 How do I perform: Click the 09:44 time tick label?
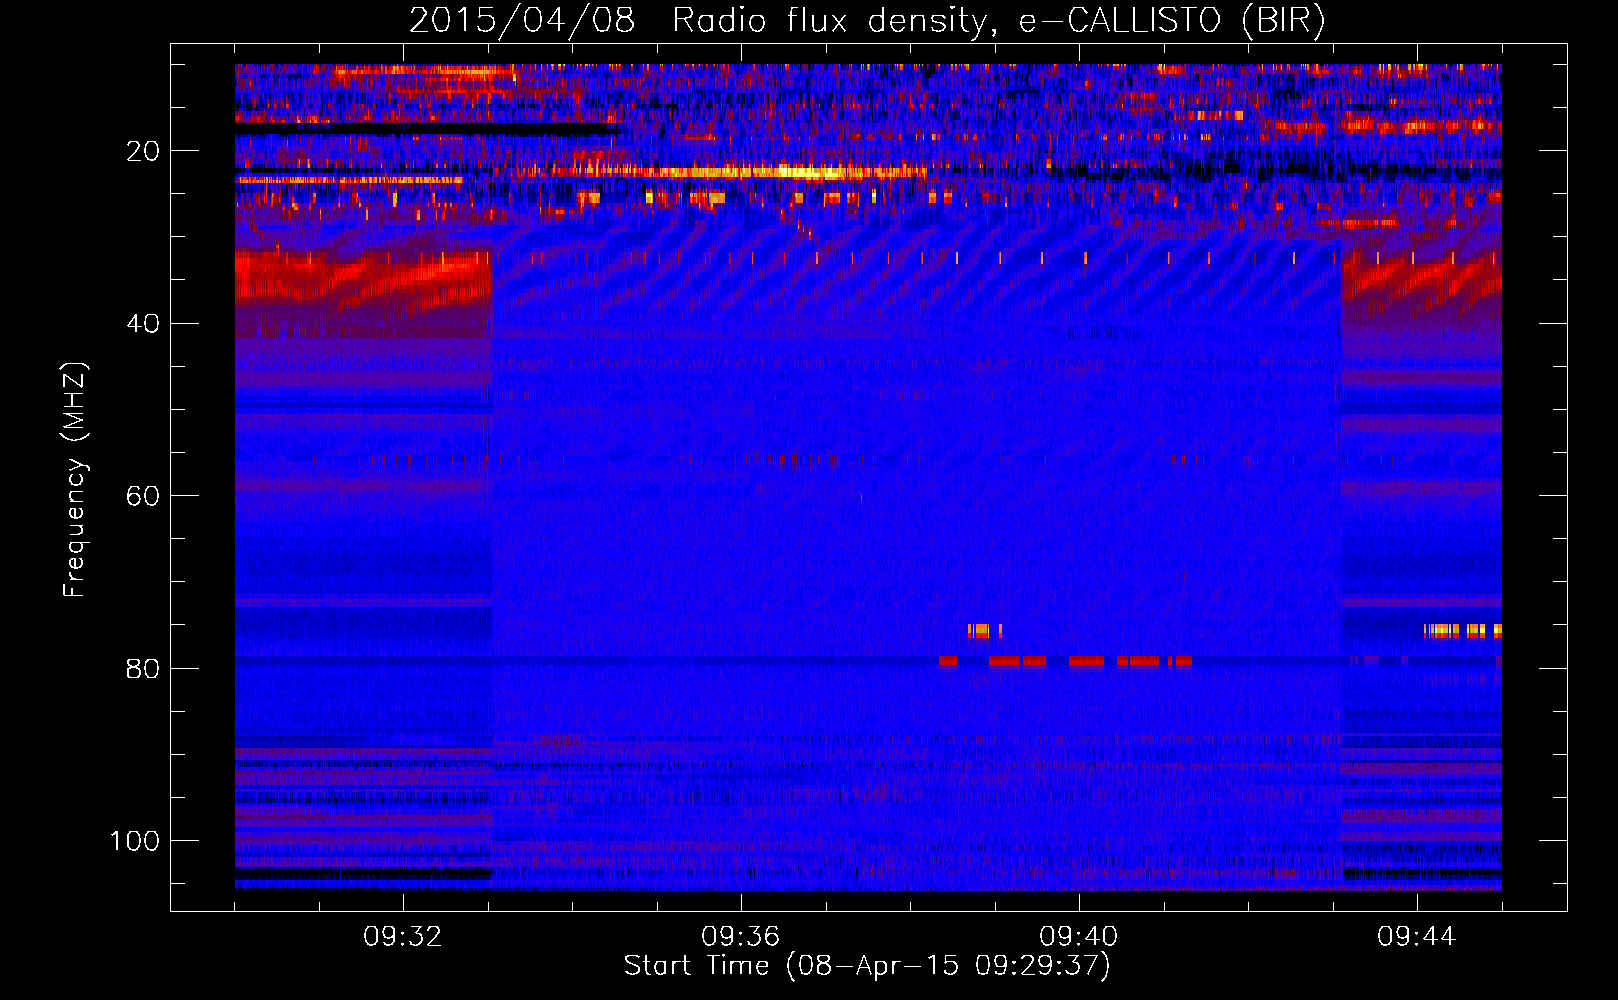[1417, 937]
